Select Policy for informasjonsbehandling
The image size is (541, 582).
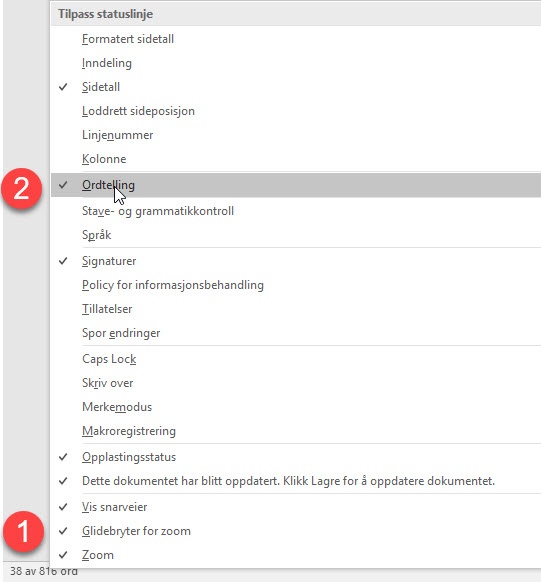(x=296, y=285)
